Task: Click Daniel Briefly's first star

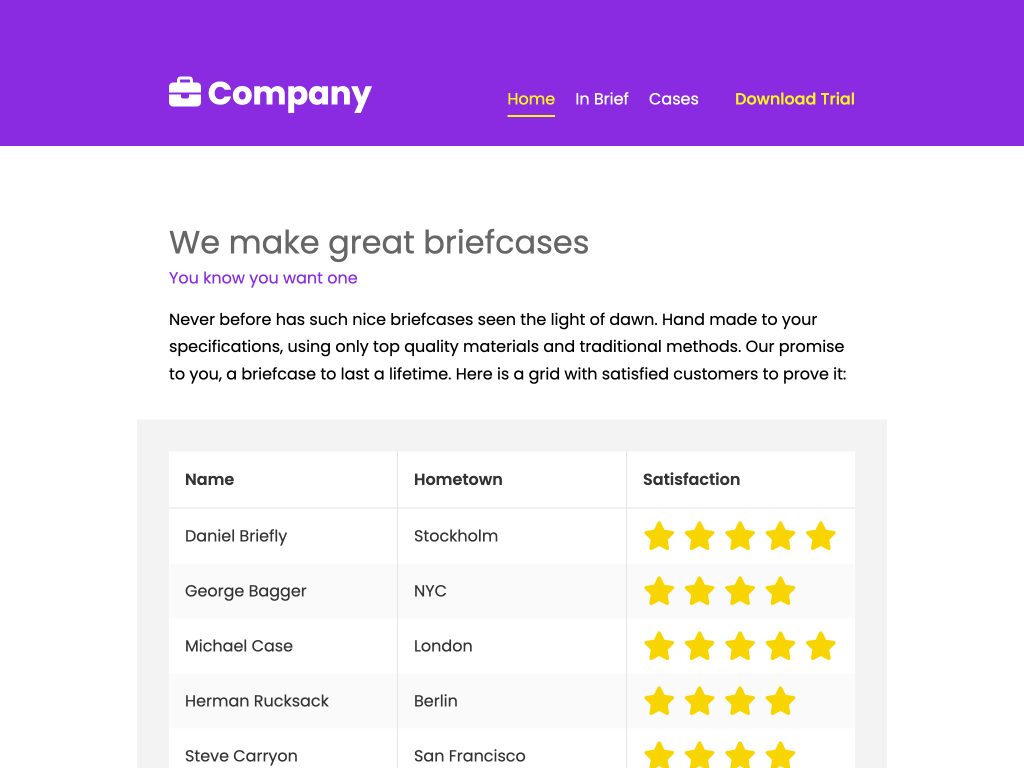Action: point(659,536)
